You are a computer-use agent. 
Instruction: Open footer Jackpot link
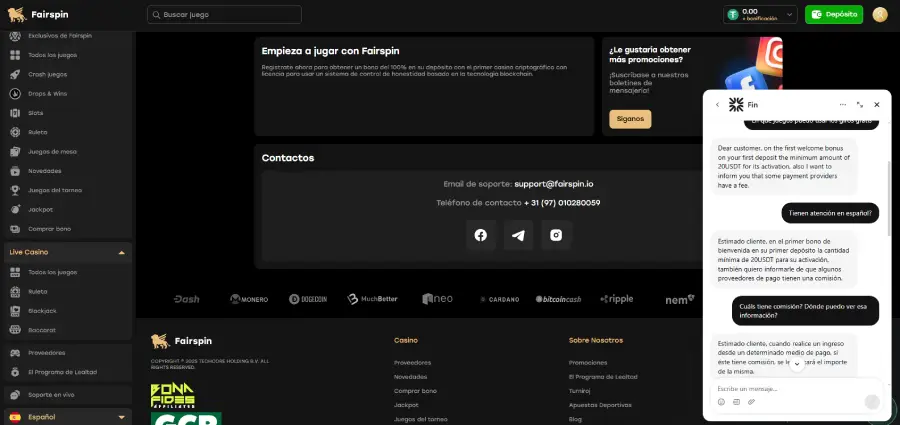pyautogui.click(x=406, y=405)
